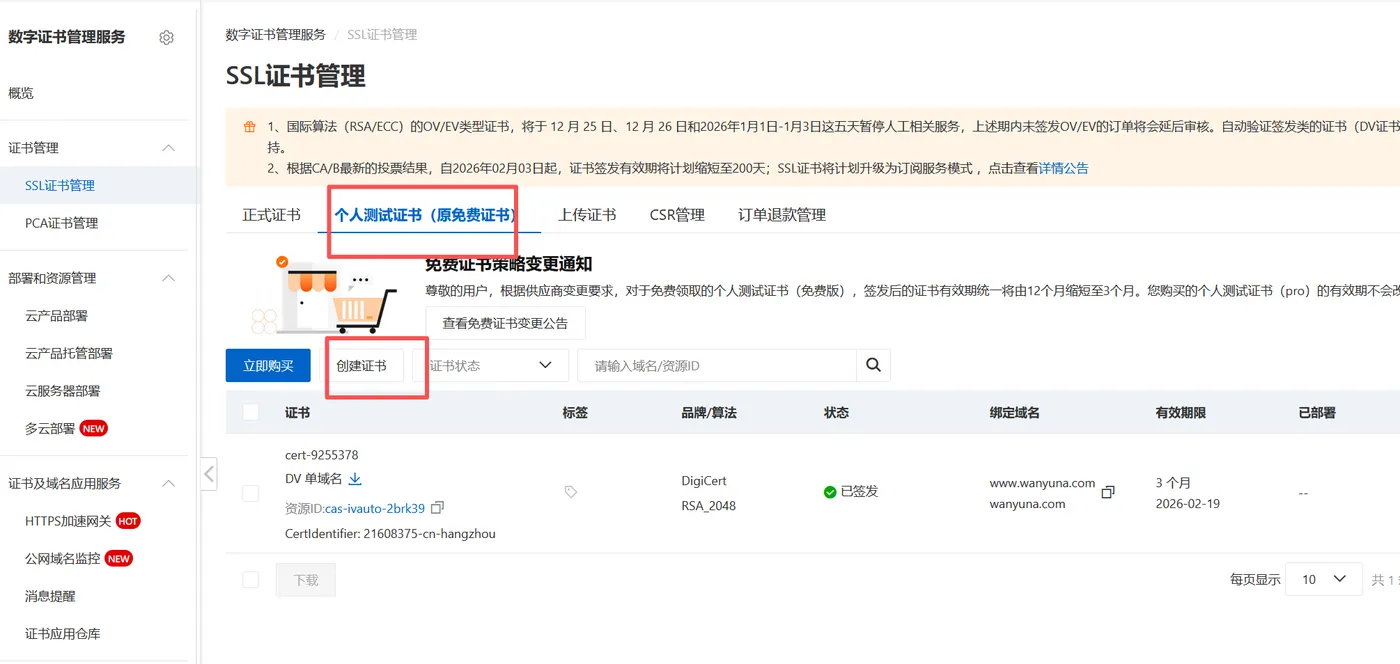Open the resource ID link cas-ivauto-2brk39

[x=375, y=508]
